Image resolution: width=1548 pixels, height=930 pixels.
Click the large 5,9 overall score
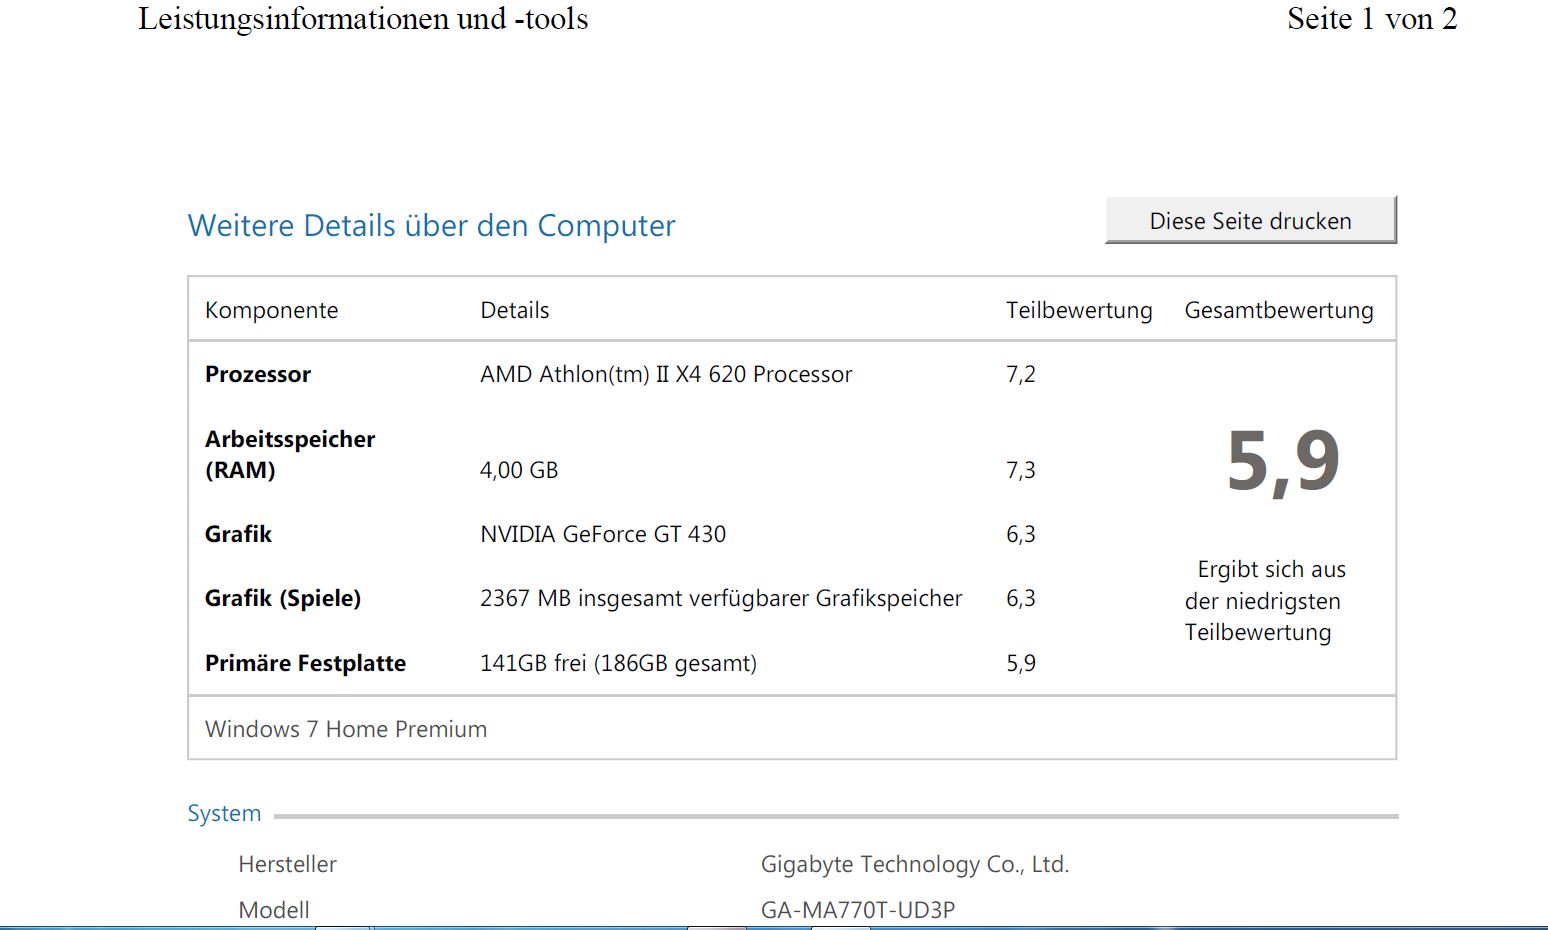[1282, 462]
